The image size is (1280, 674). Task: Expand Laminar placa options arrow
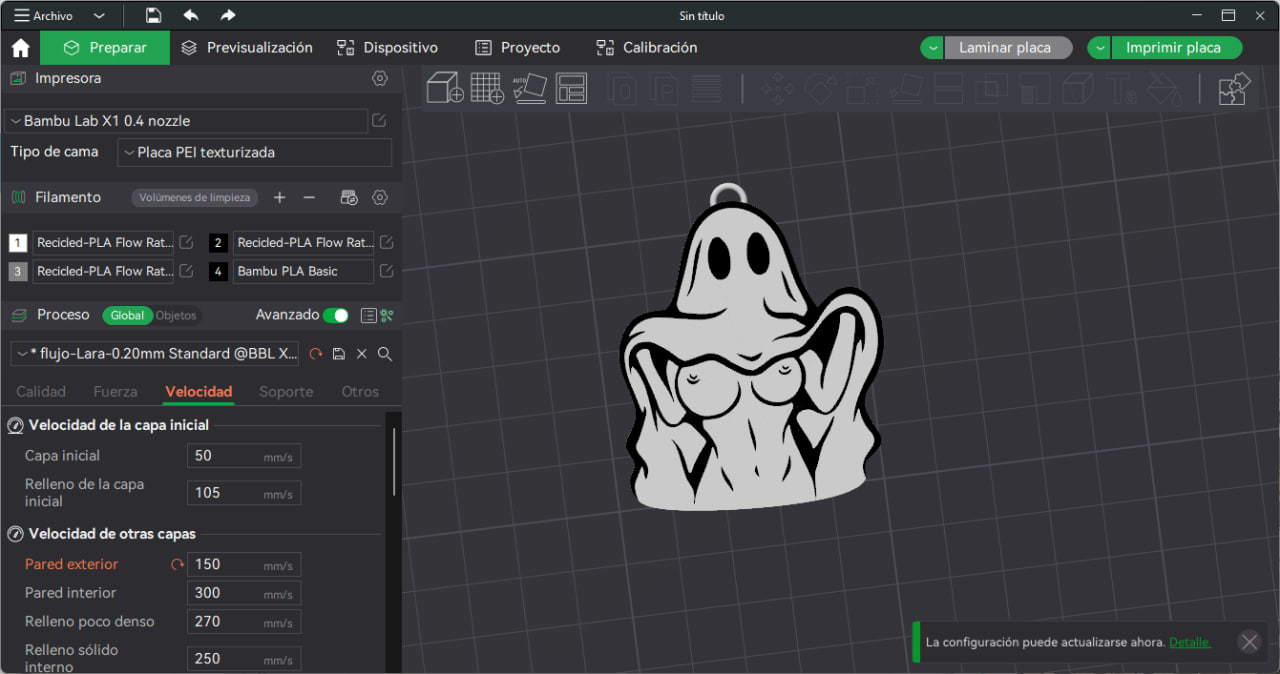[932, 48]
